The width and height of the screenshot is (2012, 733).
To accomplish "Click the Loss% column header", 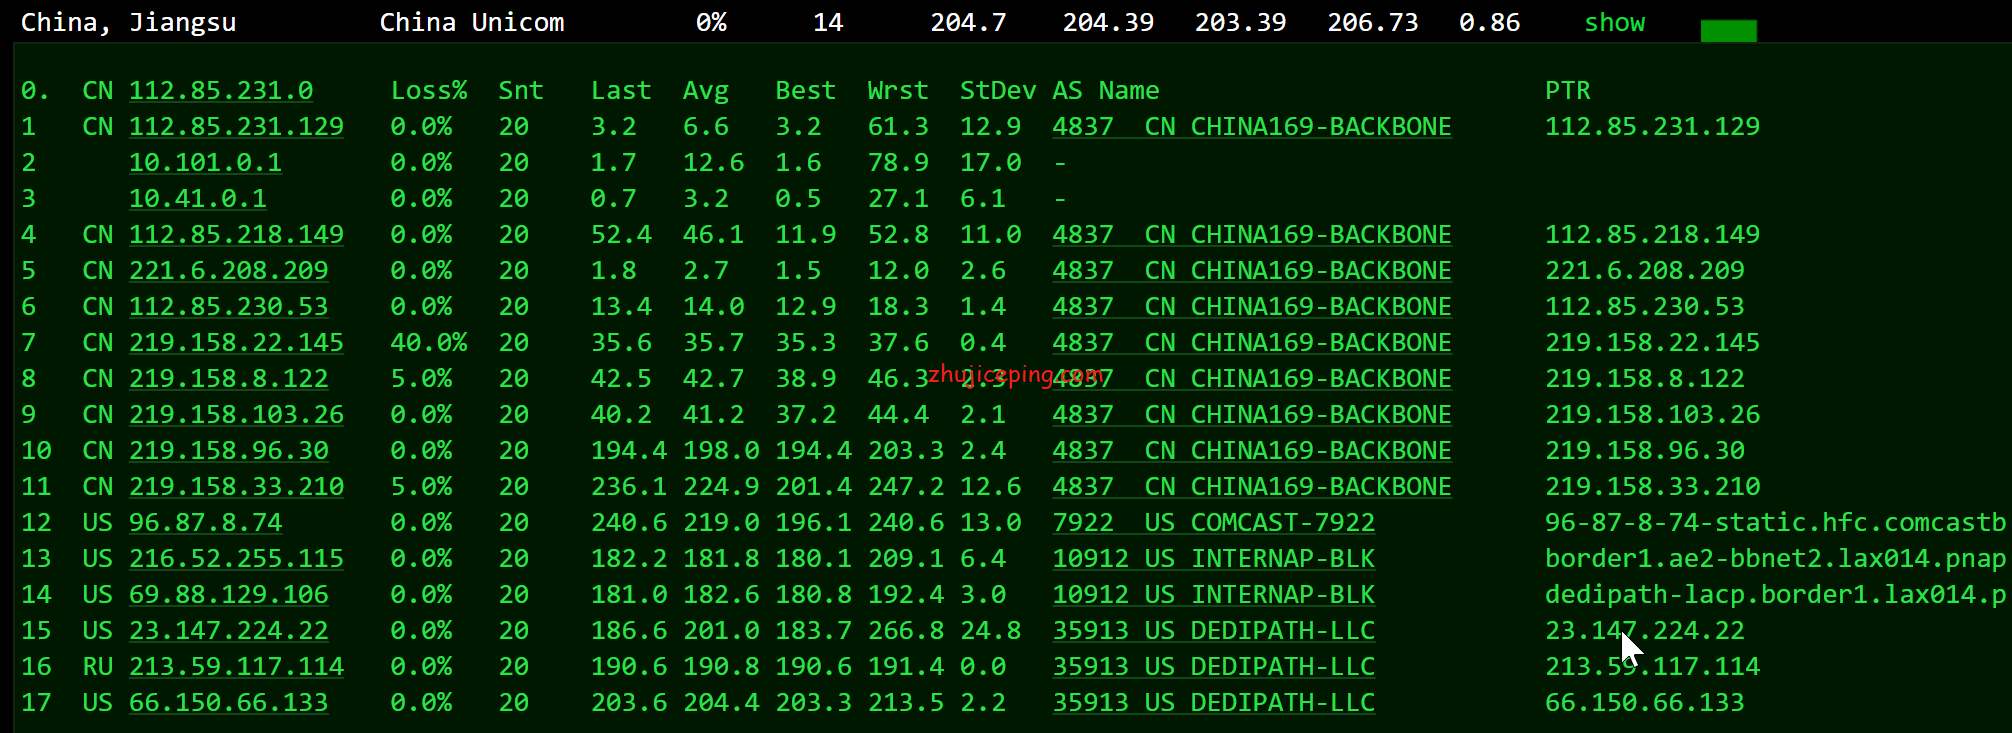I will 429,91.
